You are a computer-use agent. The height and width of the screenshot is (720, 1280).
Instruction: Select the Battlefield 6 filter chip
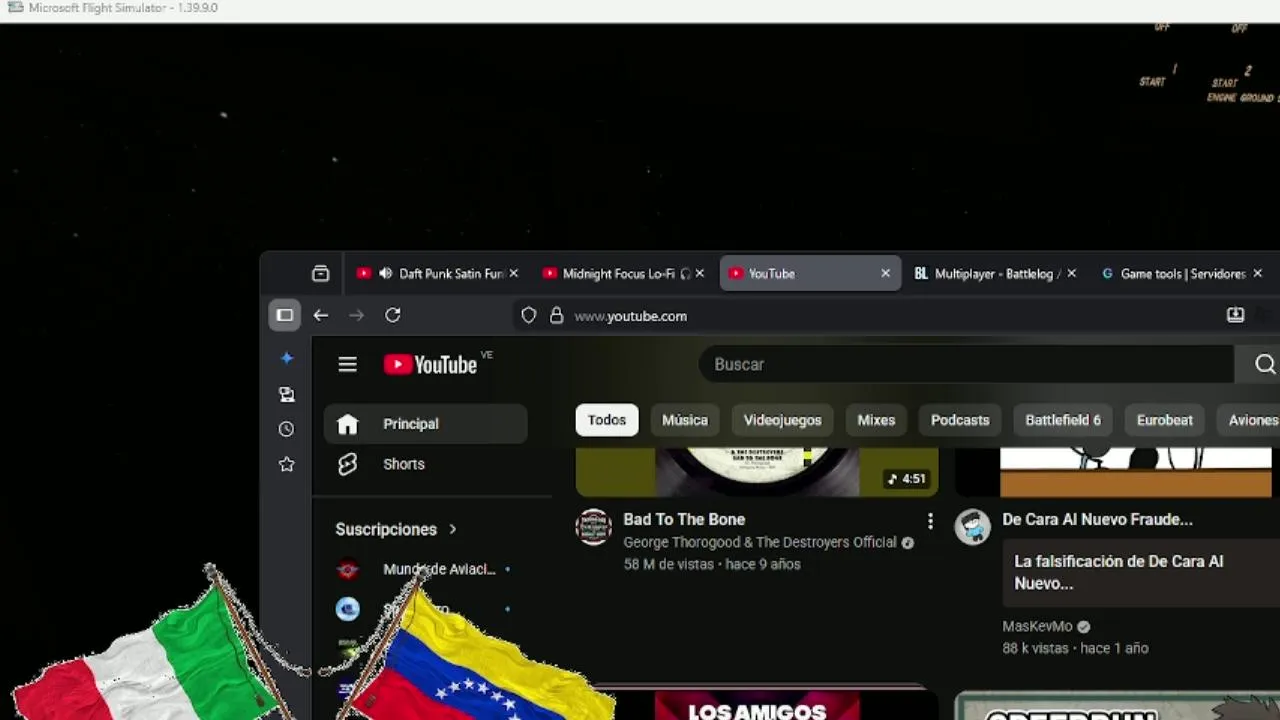point(1063,420)
